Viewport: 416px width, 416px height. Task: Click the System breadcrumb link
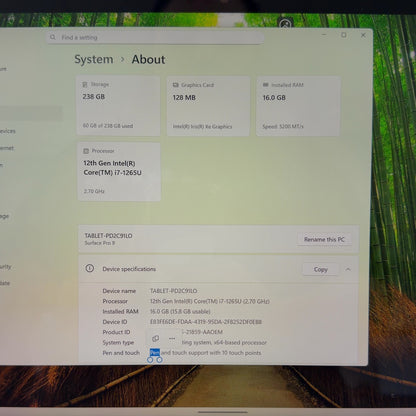(x=94, y=59)
